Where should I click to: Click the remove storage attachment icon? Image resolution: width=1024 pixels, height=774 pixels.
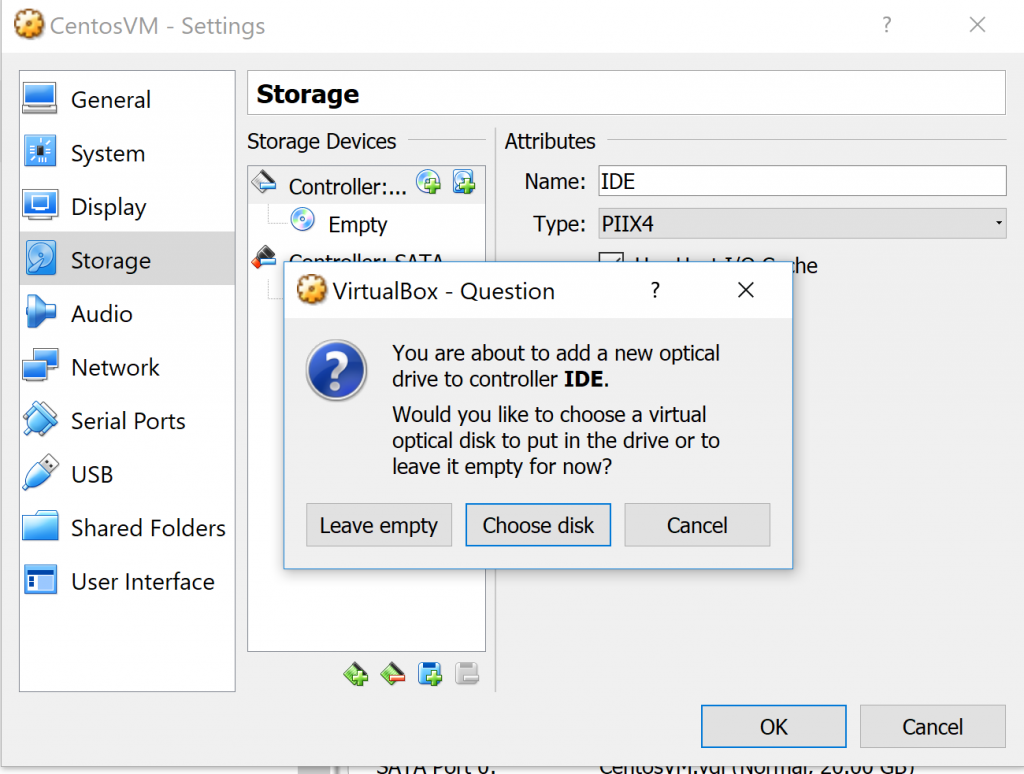(x=467, y=673)
